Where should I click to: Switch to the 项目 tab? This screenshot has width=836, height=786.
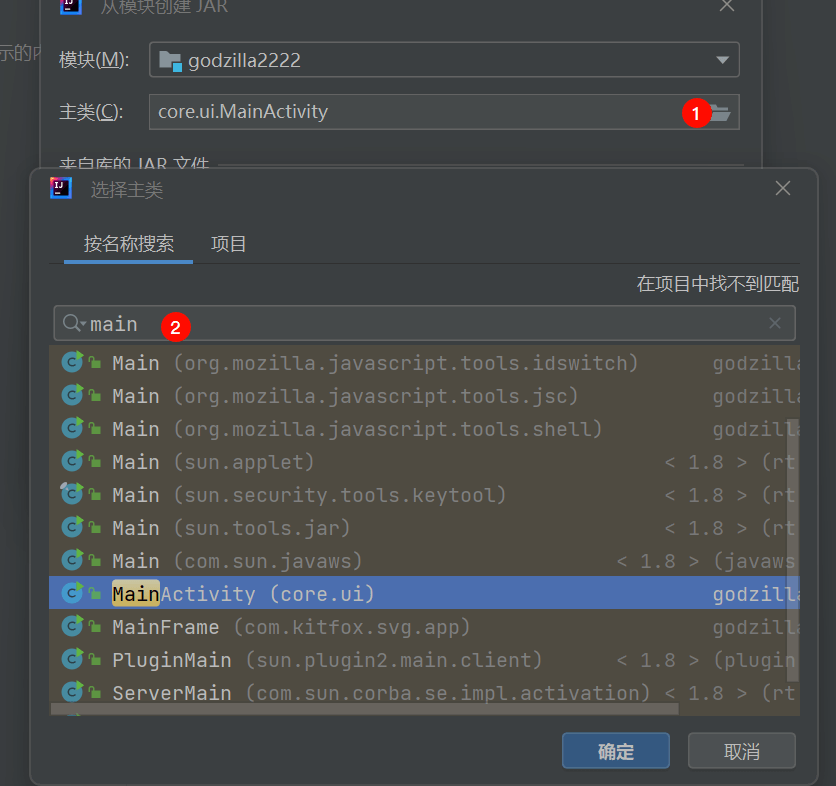pos(229,244)
